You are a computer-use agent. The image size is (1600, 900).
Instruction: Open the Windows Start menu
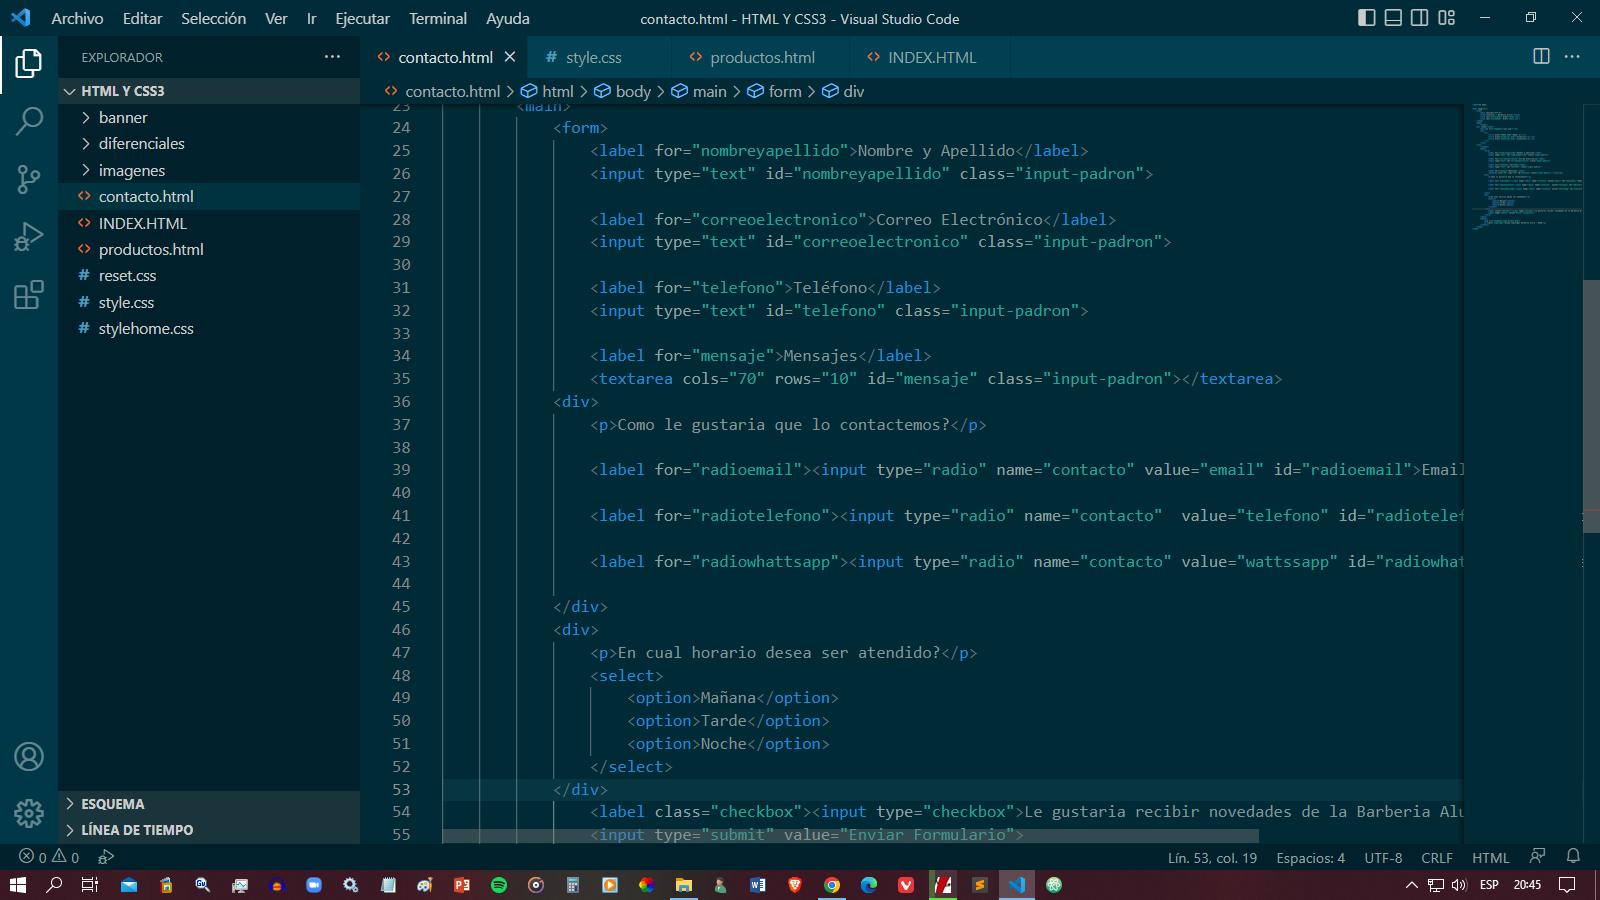[17, 885]
